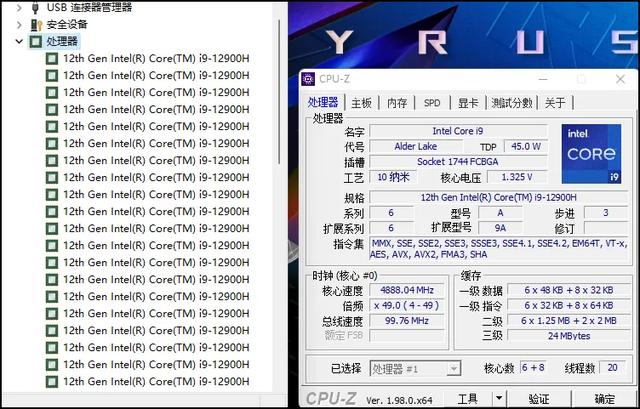Select 安全设备 in Device Manager tree
Viewport: 640px width, 409px height.
pyautogui.click(x=67, y=24)
